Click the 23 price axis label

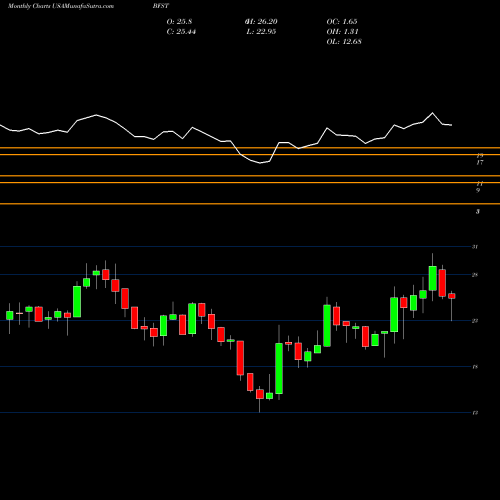click(x=475, y=321)
